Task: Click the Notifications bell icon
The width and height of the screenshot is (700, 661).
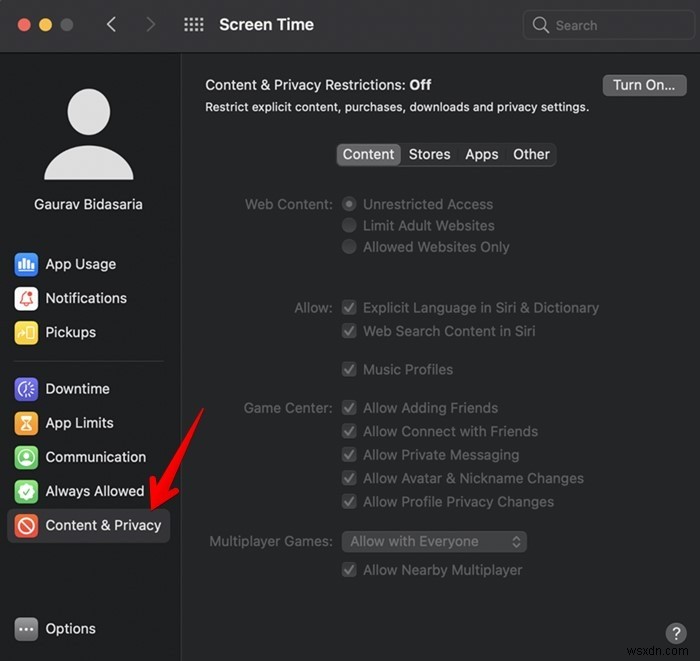Action: click(26, 298)
